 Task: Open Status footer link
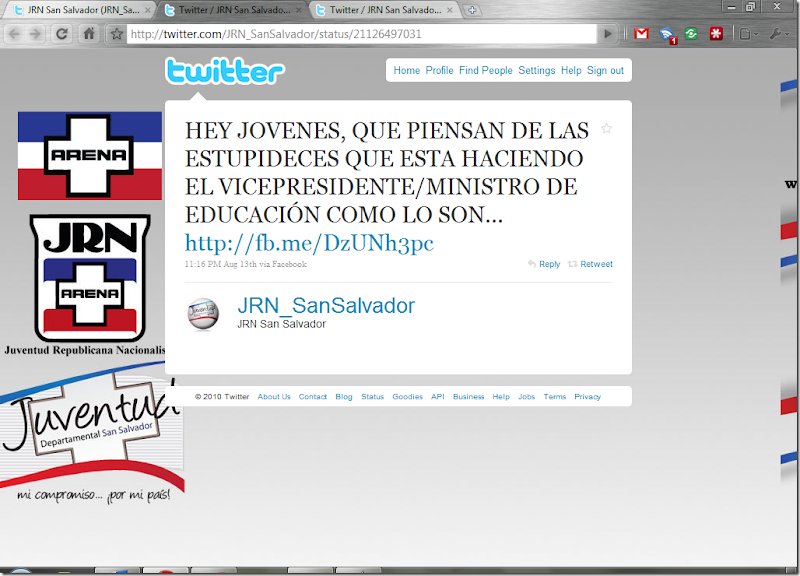(372, 396)
